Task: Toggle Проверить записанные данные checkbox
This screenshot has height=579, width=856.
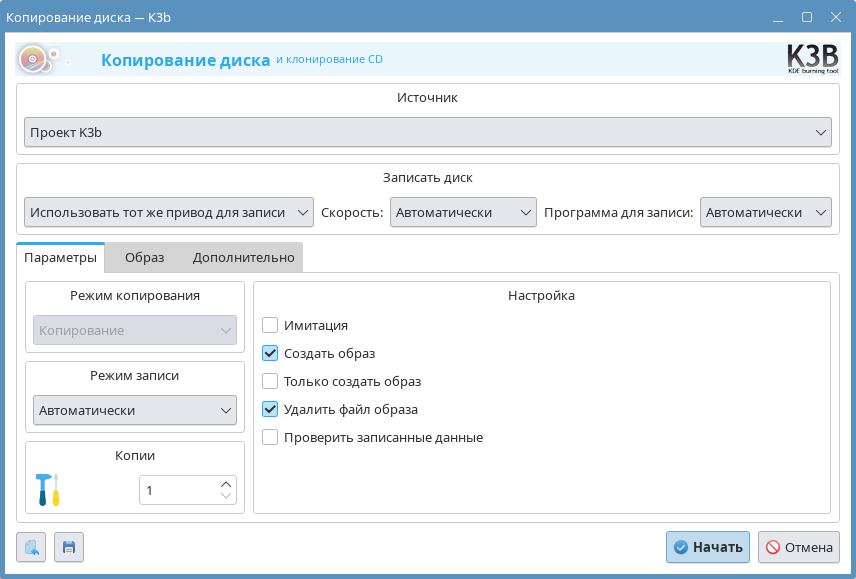Action: click(270, 437)
